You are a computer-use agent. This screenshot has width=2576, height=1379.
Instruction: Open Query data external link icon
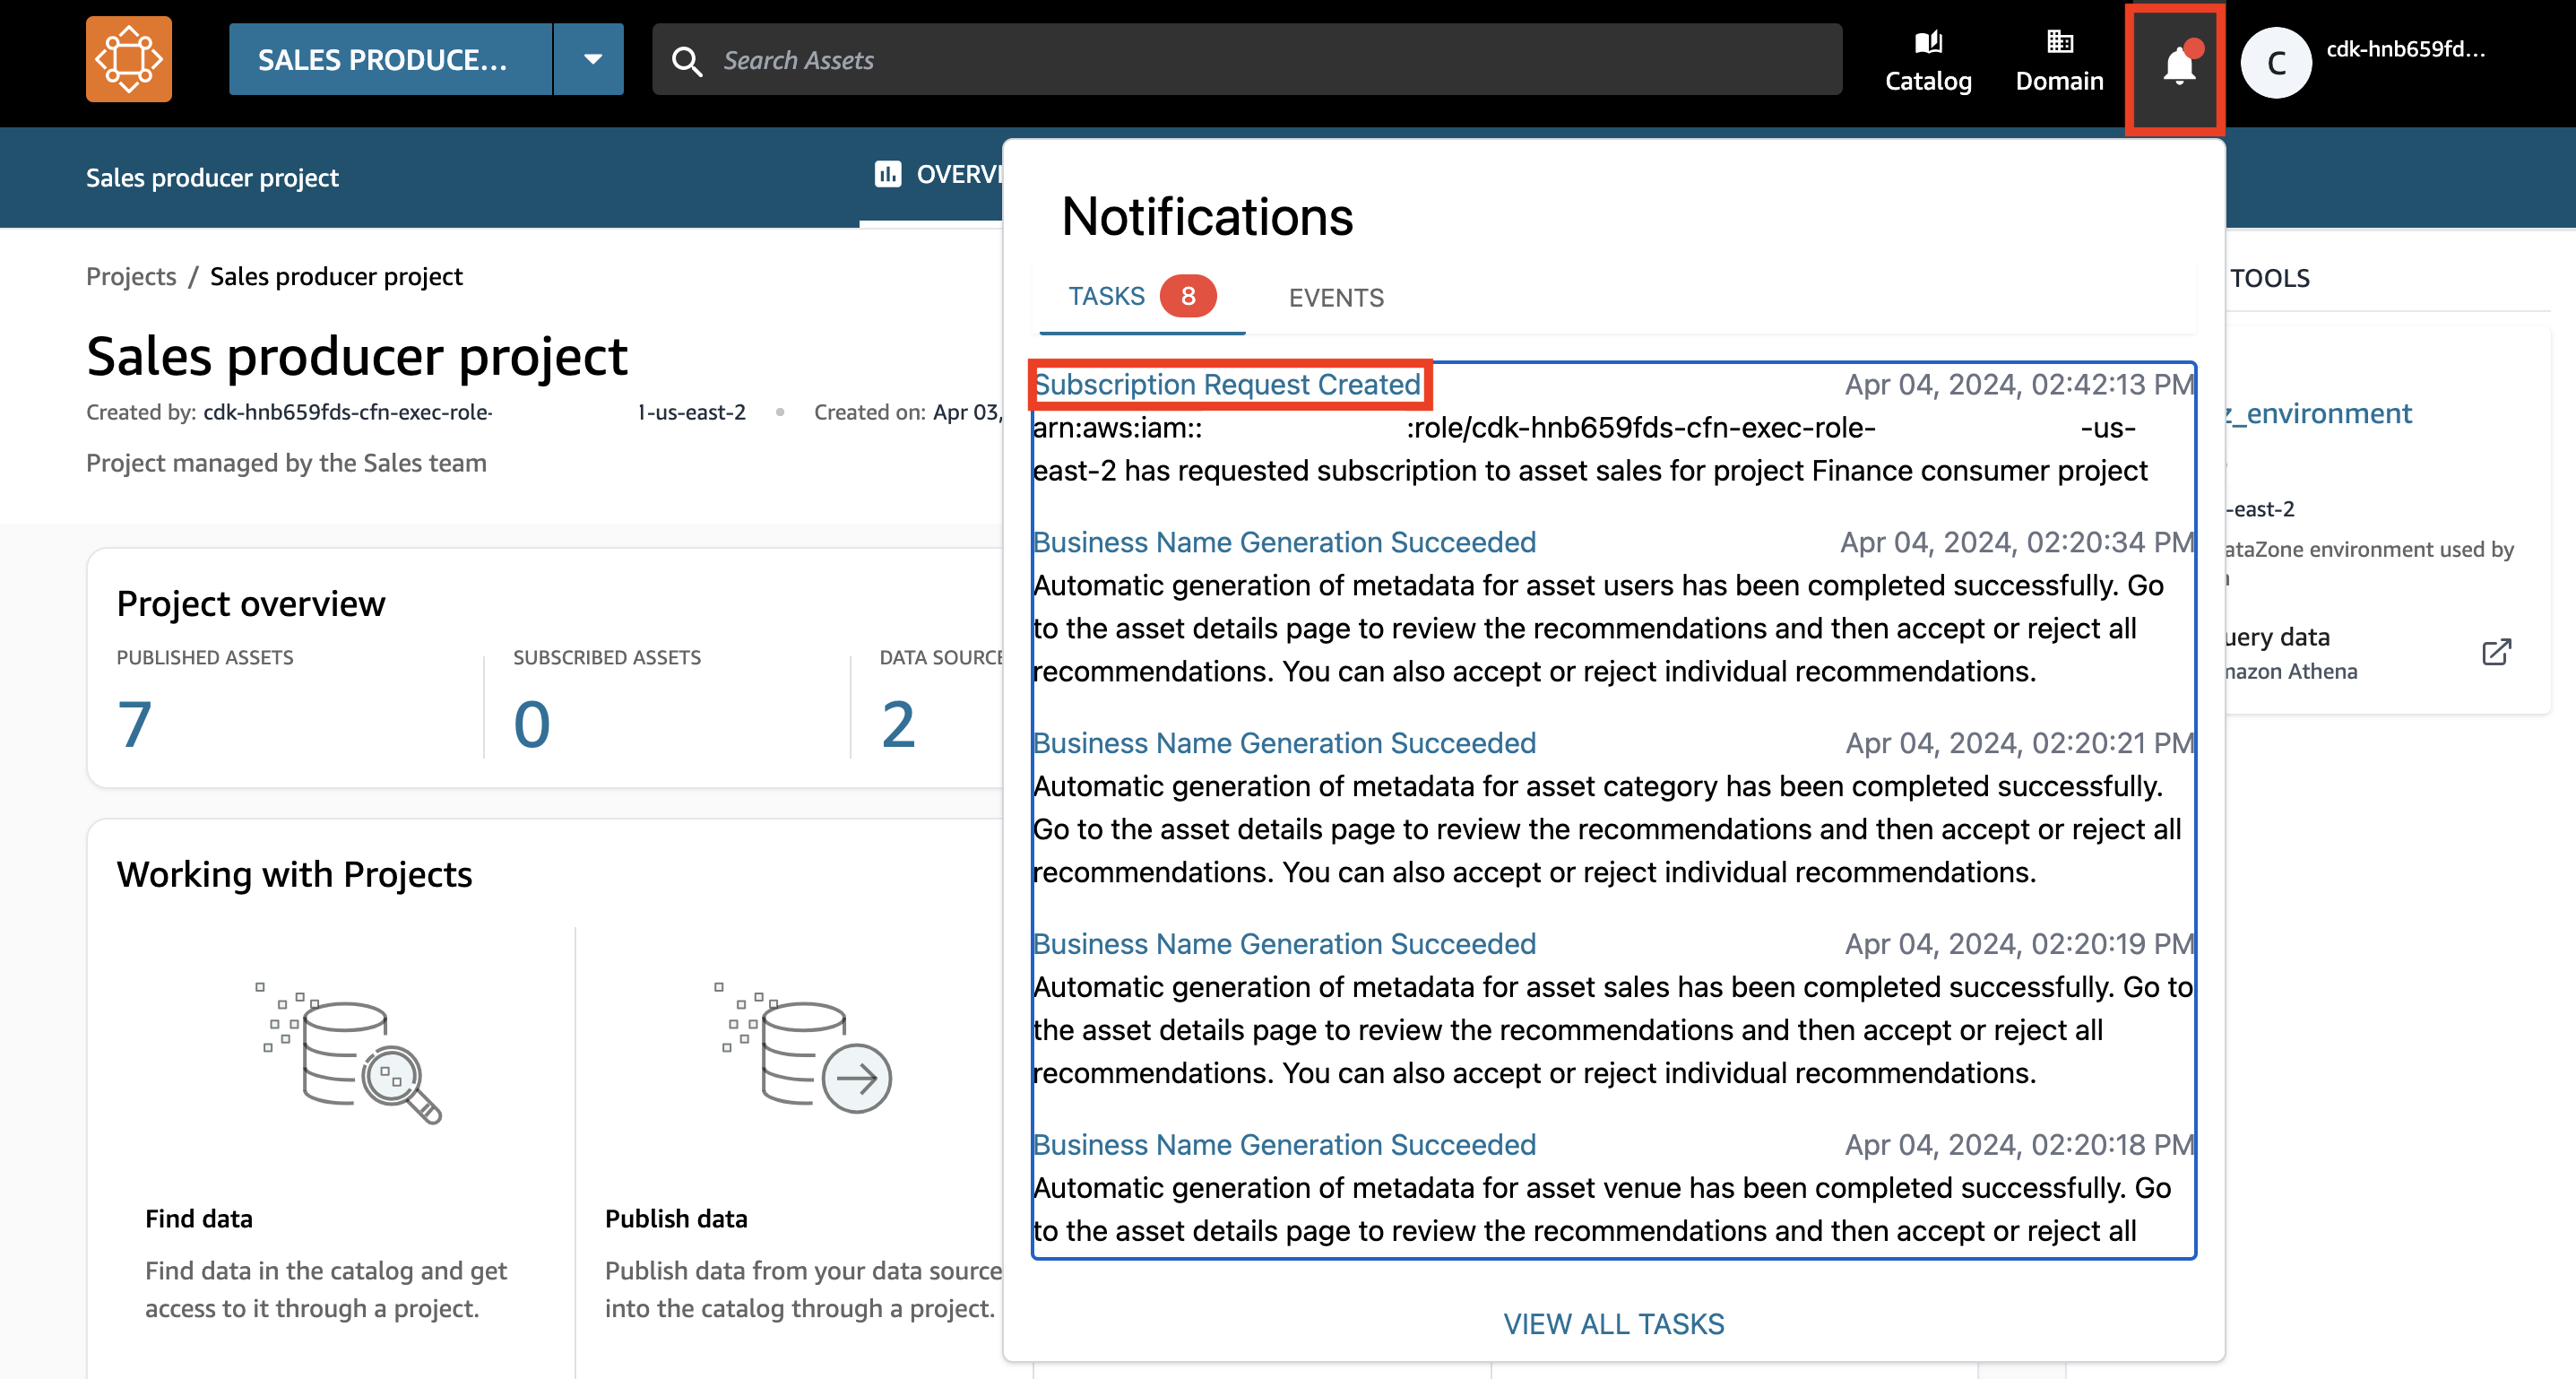[2495, 653]
